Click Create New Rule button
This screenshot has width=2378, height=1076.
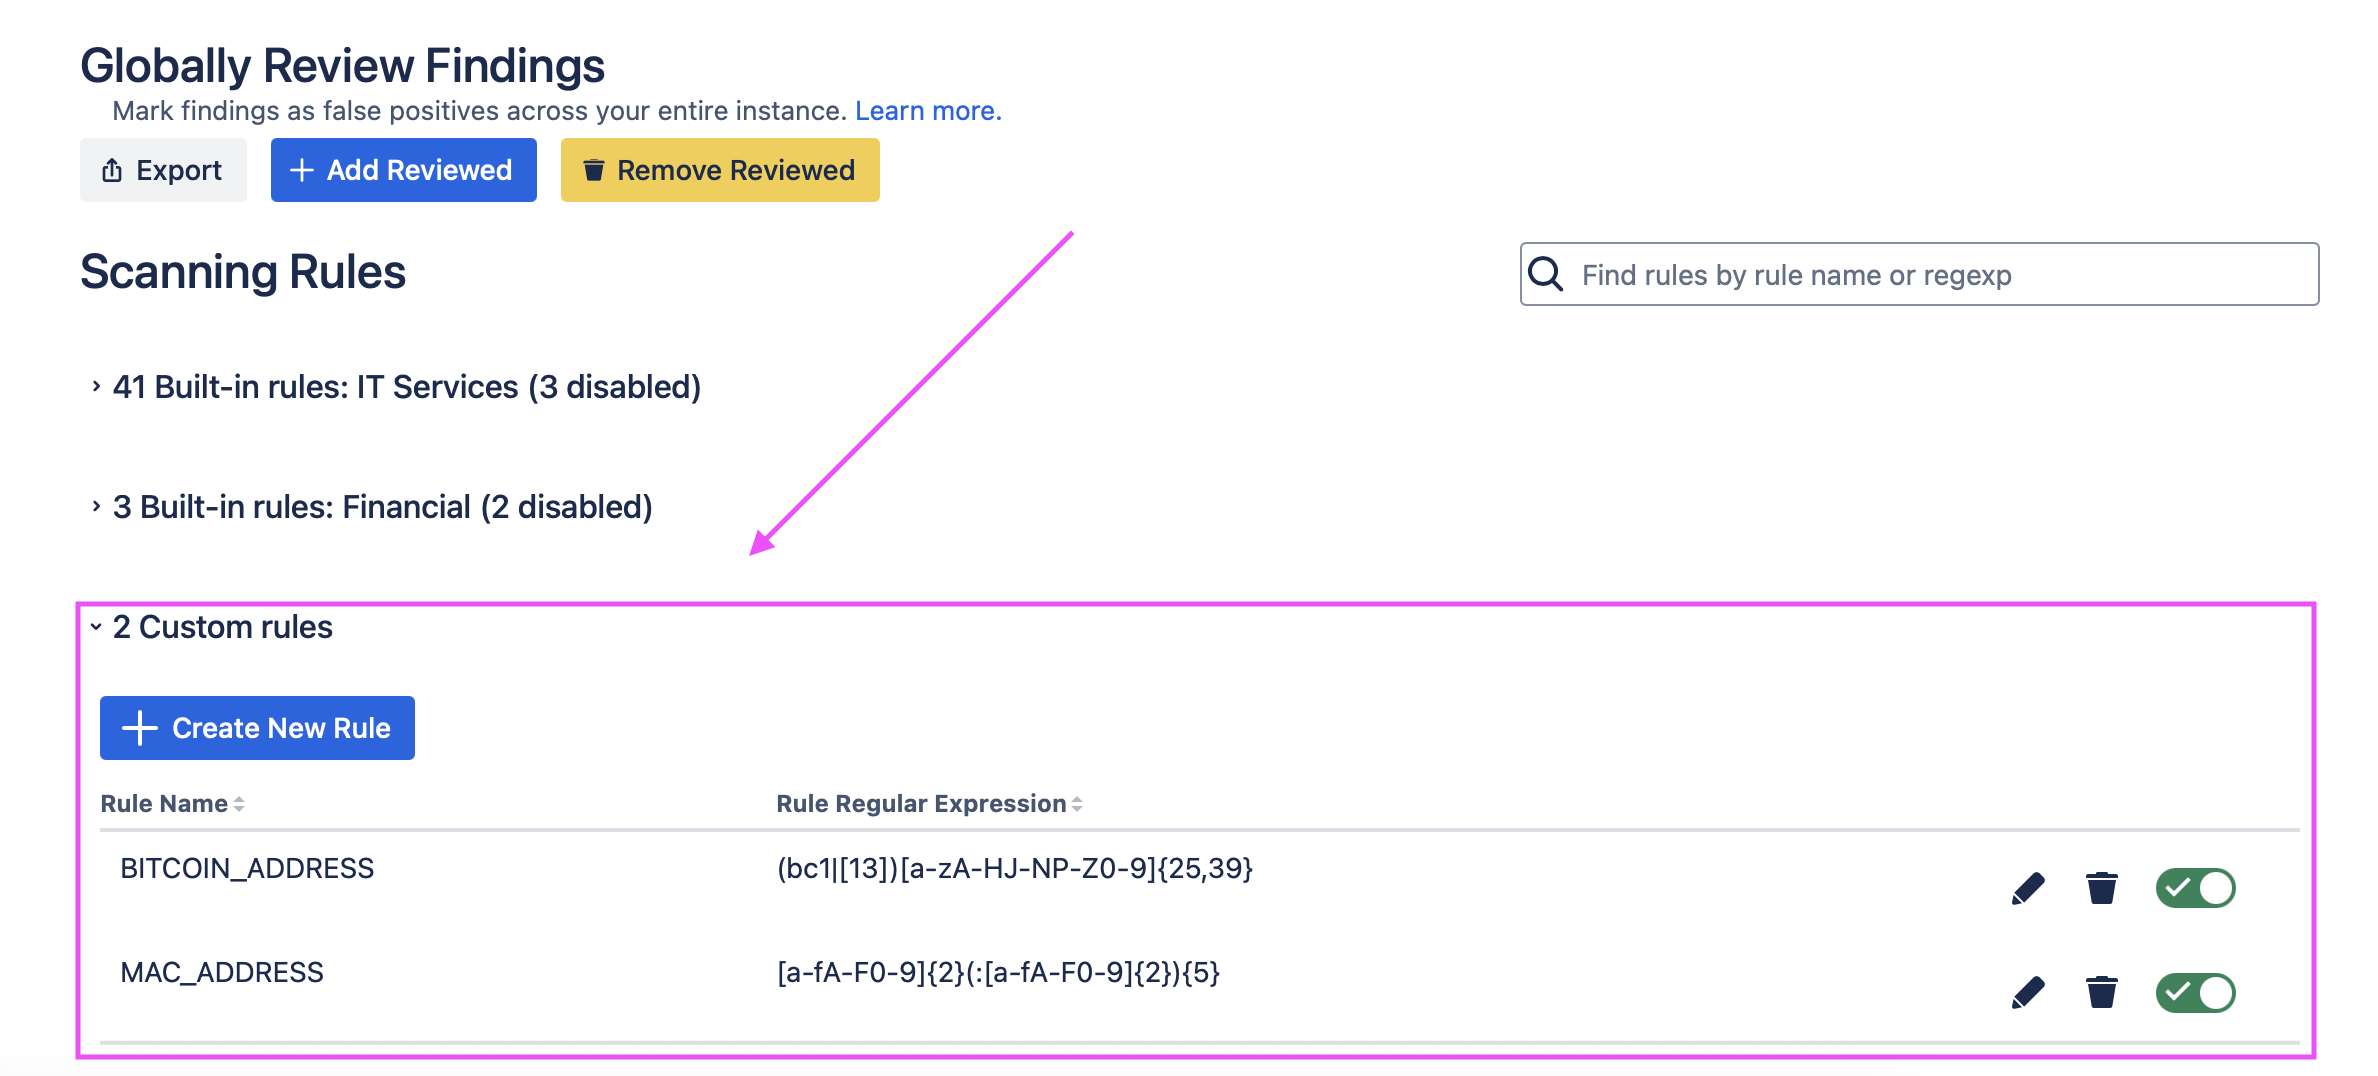coord(257,728)
